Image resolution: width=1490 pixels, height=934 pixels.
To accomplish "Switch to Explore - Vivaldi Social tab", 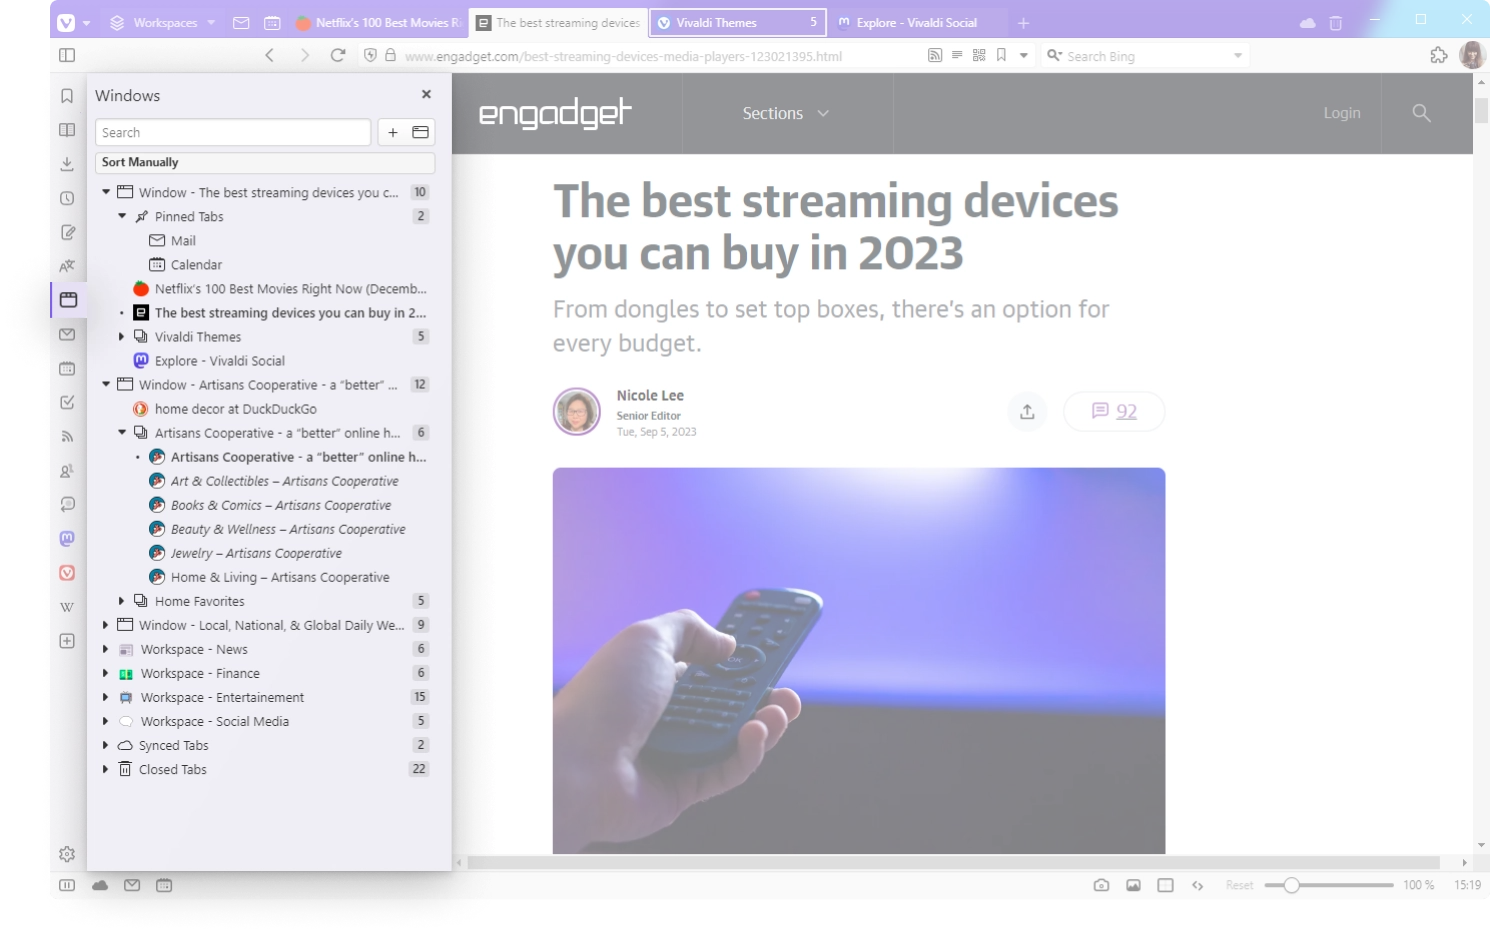I will pos(916,22).
